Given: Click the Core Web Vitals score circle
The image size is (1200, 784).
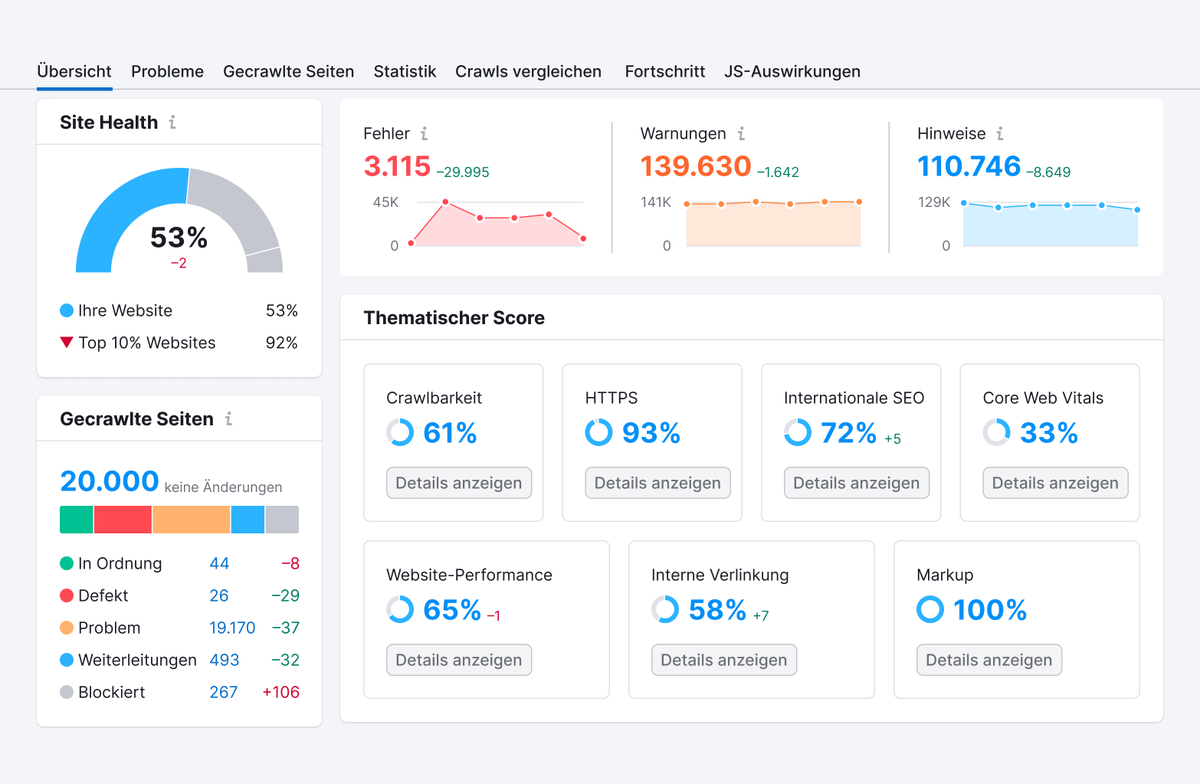Looking at the screenshot, I should [x=996, y=433].
